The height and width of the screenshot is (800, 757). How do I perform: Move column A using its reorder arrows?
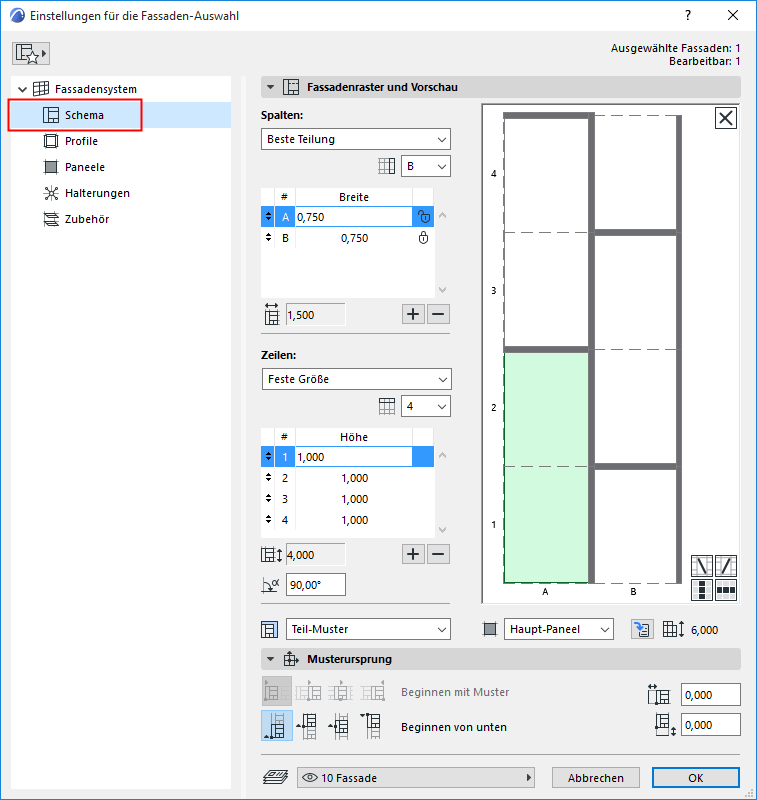268,217
